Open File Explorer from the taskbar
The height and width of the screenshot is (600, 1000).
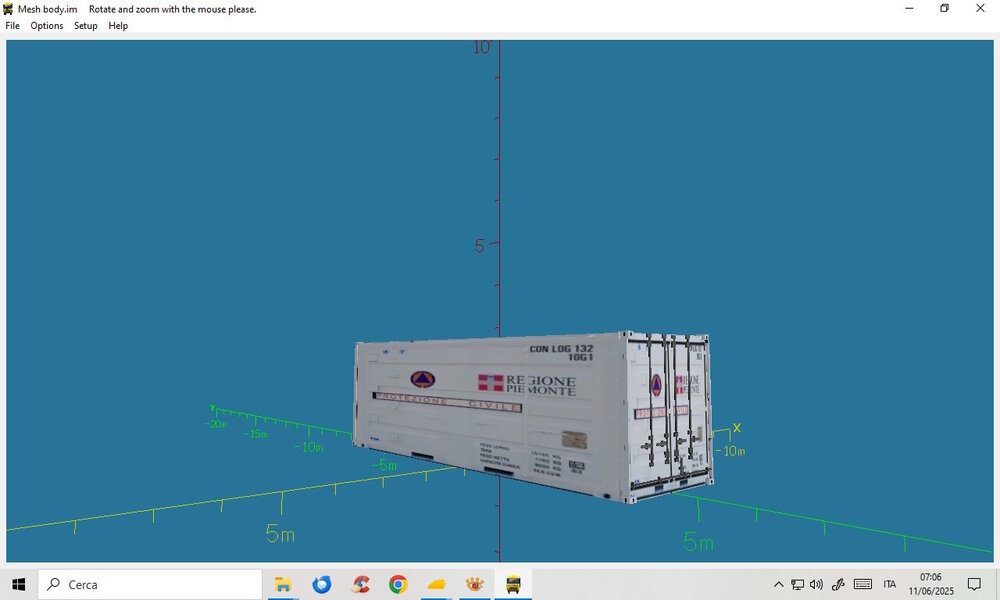[x=283, y=584]
